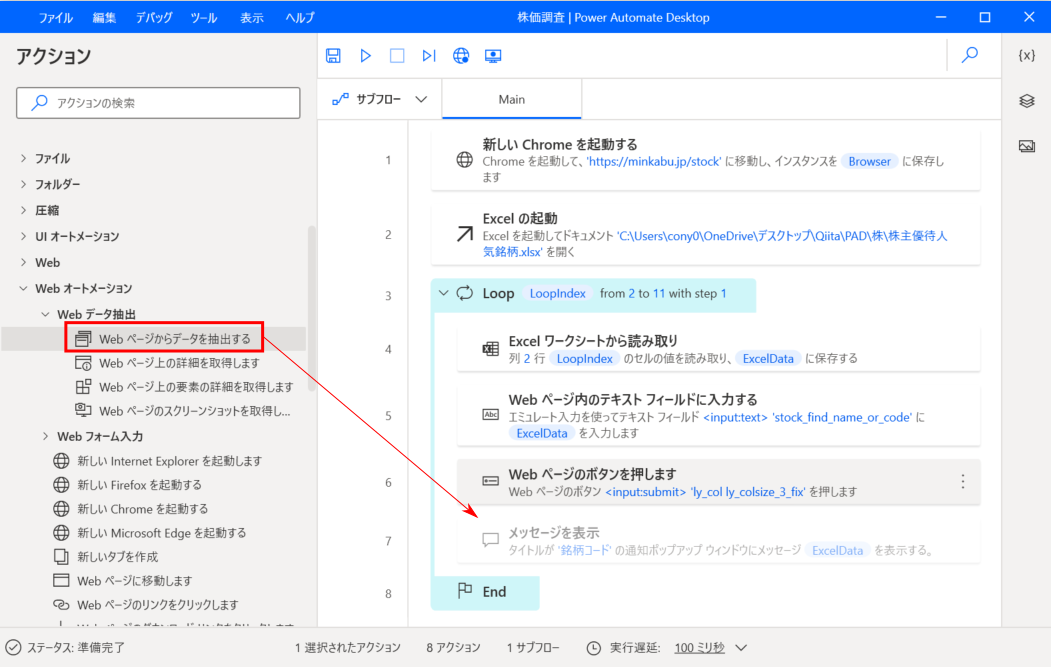
Task: Select 新しい Internet Explorer を起動します action
Action: (x=158, y=461)
